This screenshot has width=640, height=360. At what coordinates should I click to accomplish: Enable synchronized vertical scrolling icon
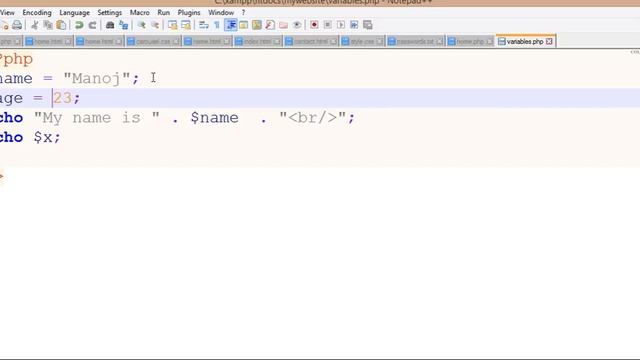[x=172, y=25]
